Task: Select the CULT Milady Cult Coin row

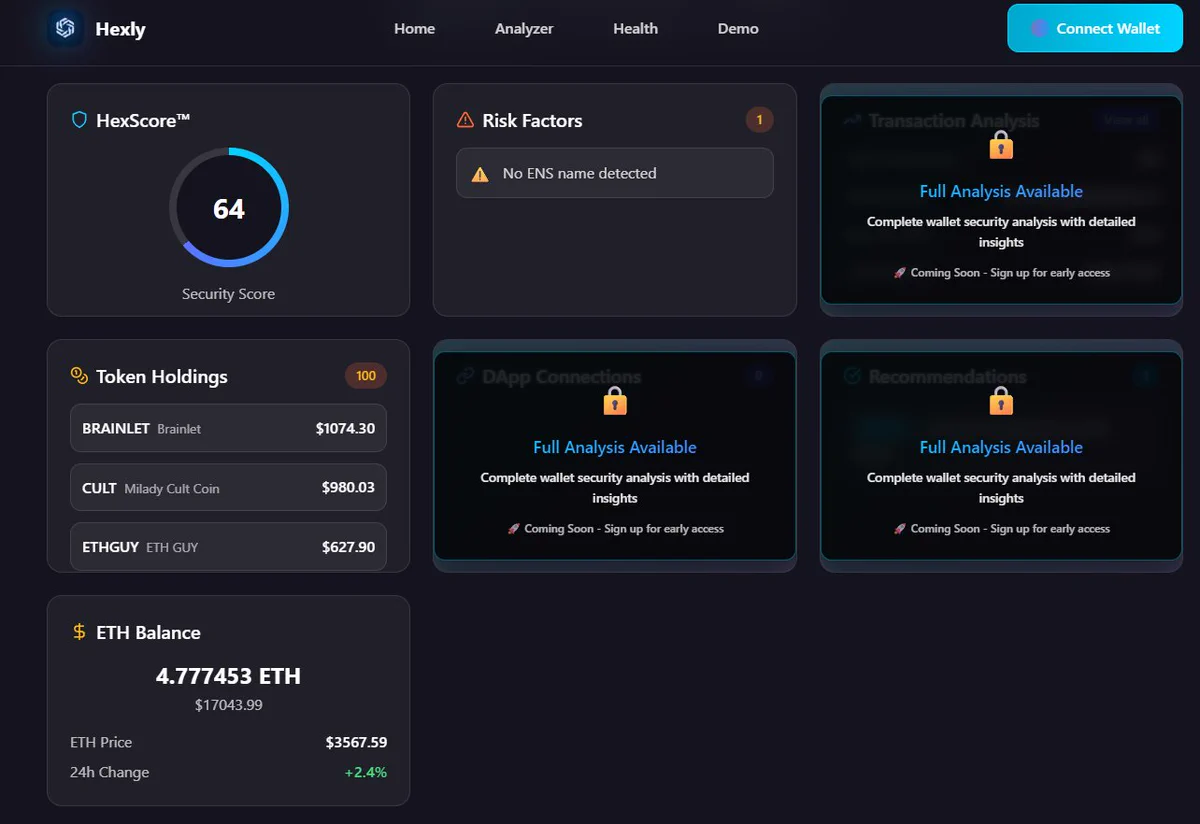Action: (x=228, y=488)
